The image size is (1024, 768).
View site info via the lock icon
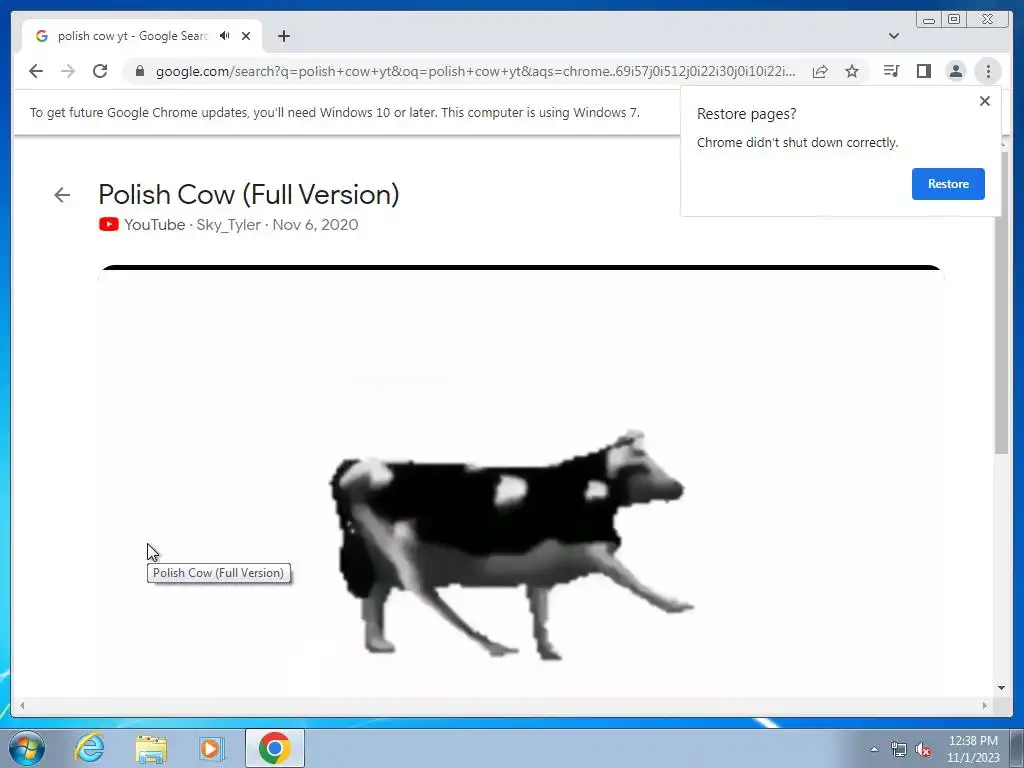[139, 71]
